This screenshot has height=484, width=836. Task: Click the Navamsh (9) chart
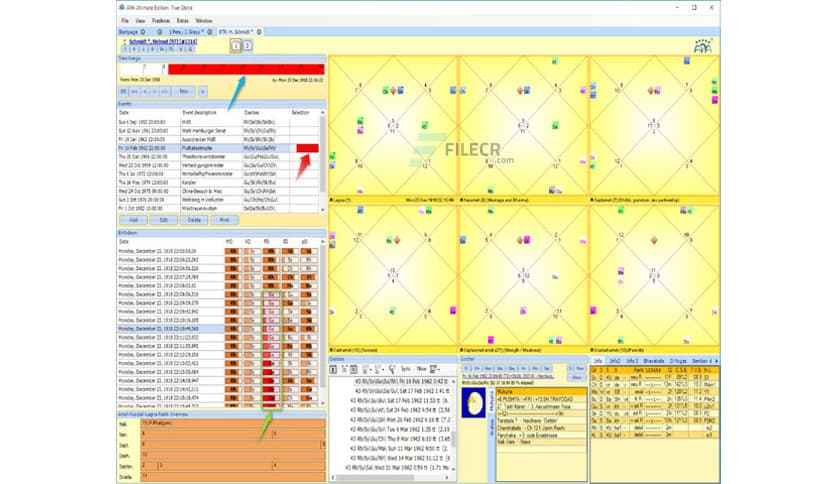click(523, 126)
